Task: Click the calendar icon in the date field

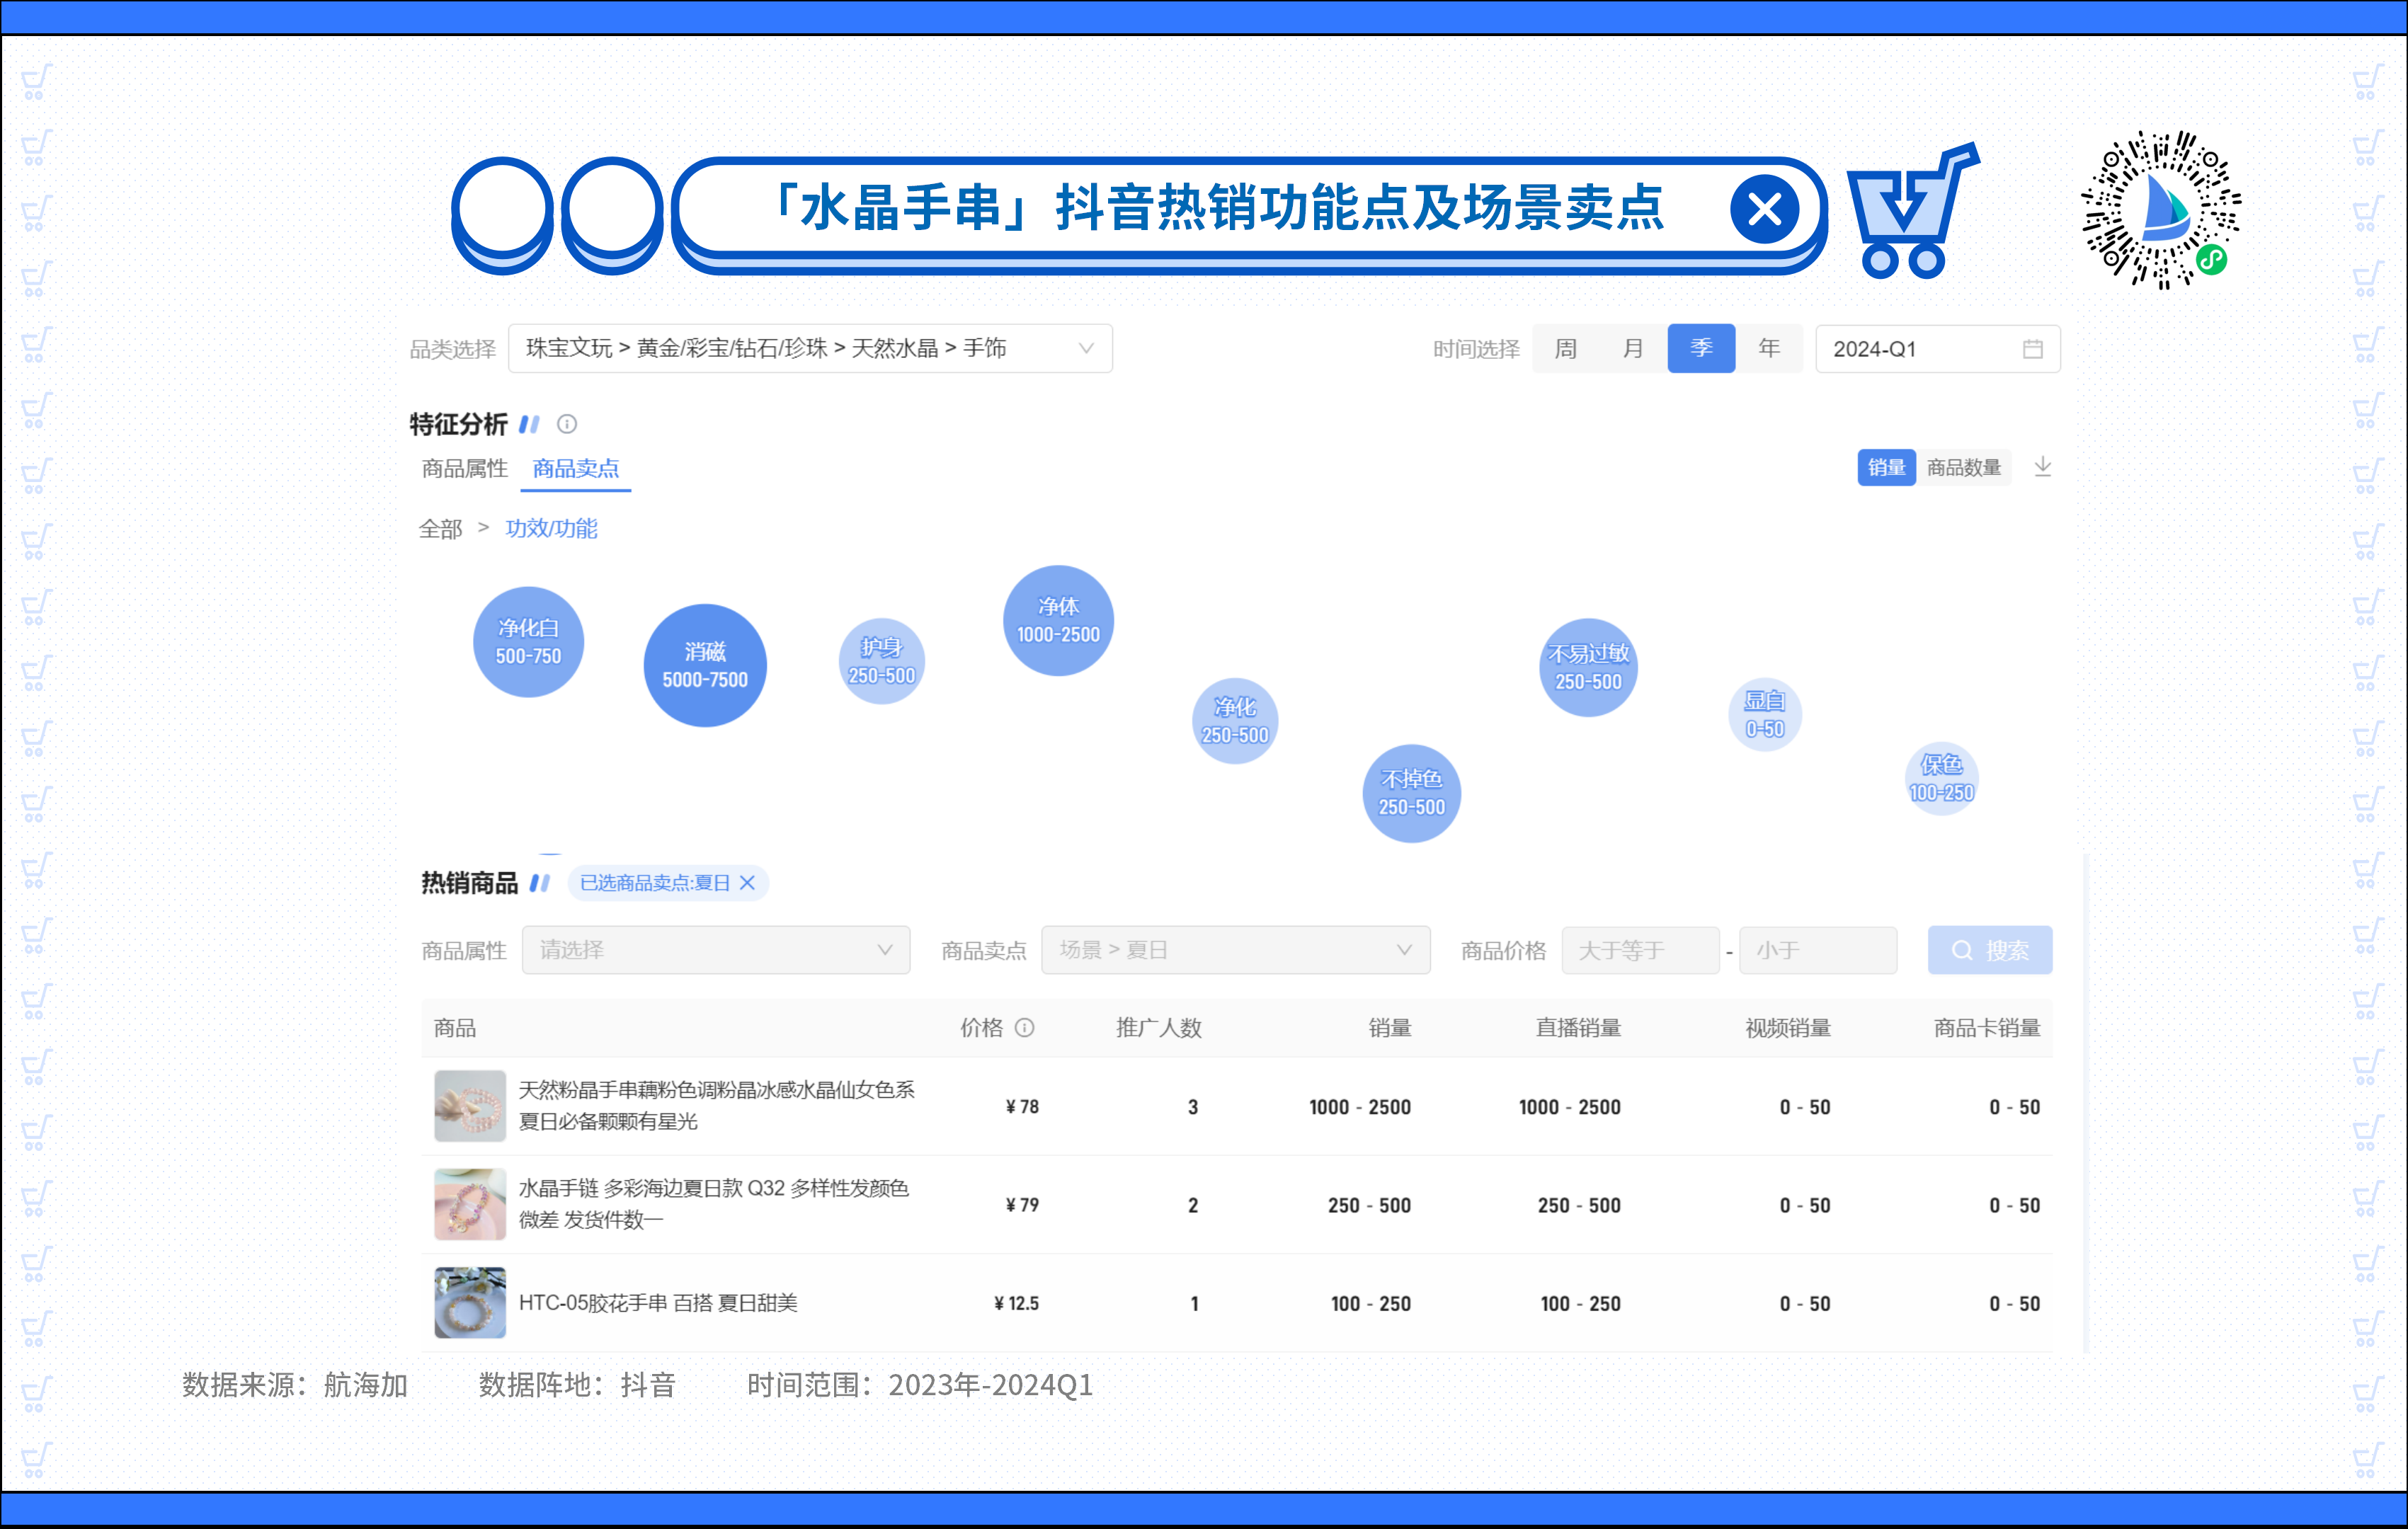Action: [x=2032, y=349]
